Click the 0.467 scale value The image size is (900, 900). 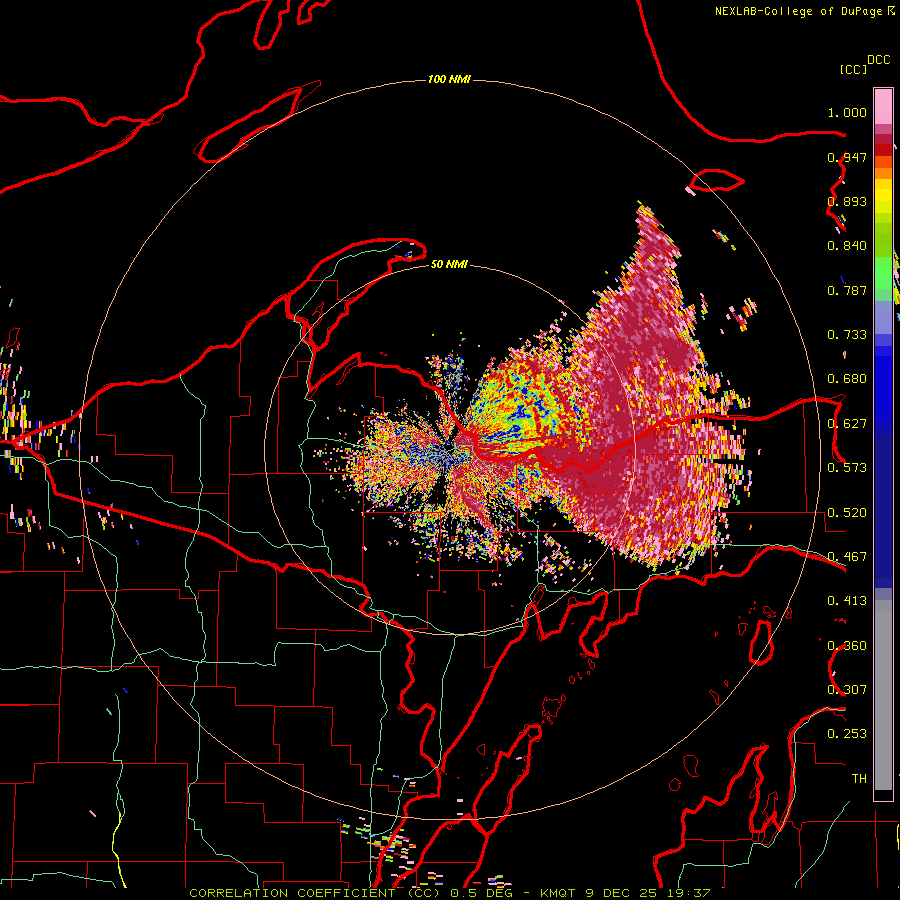[847, 557]
